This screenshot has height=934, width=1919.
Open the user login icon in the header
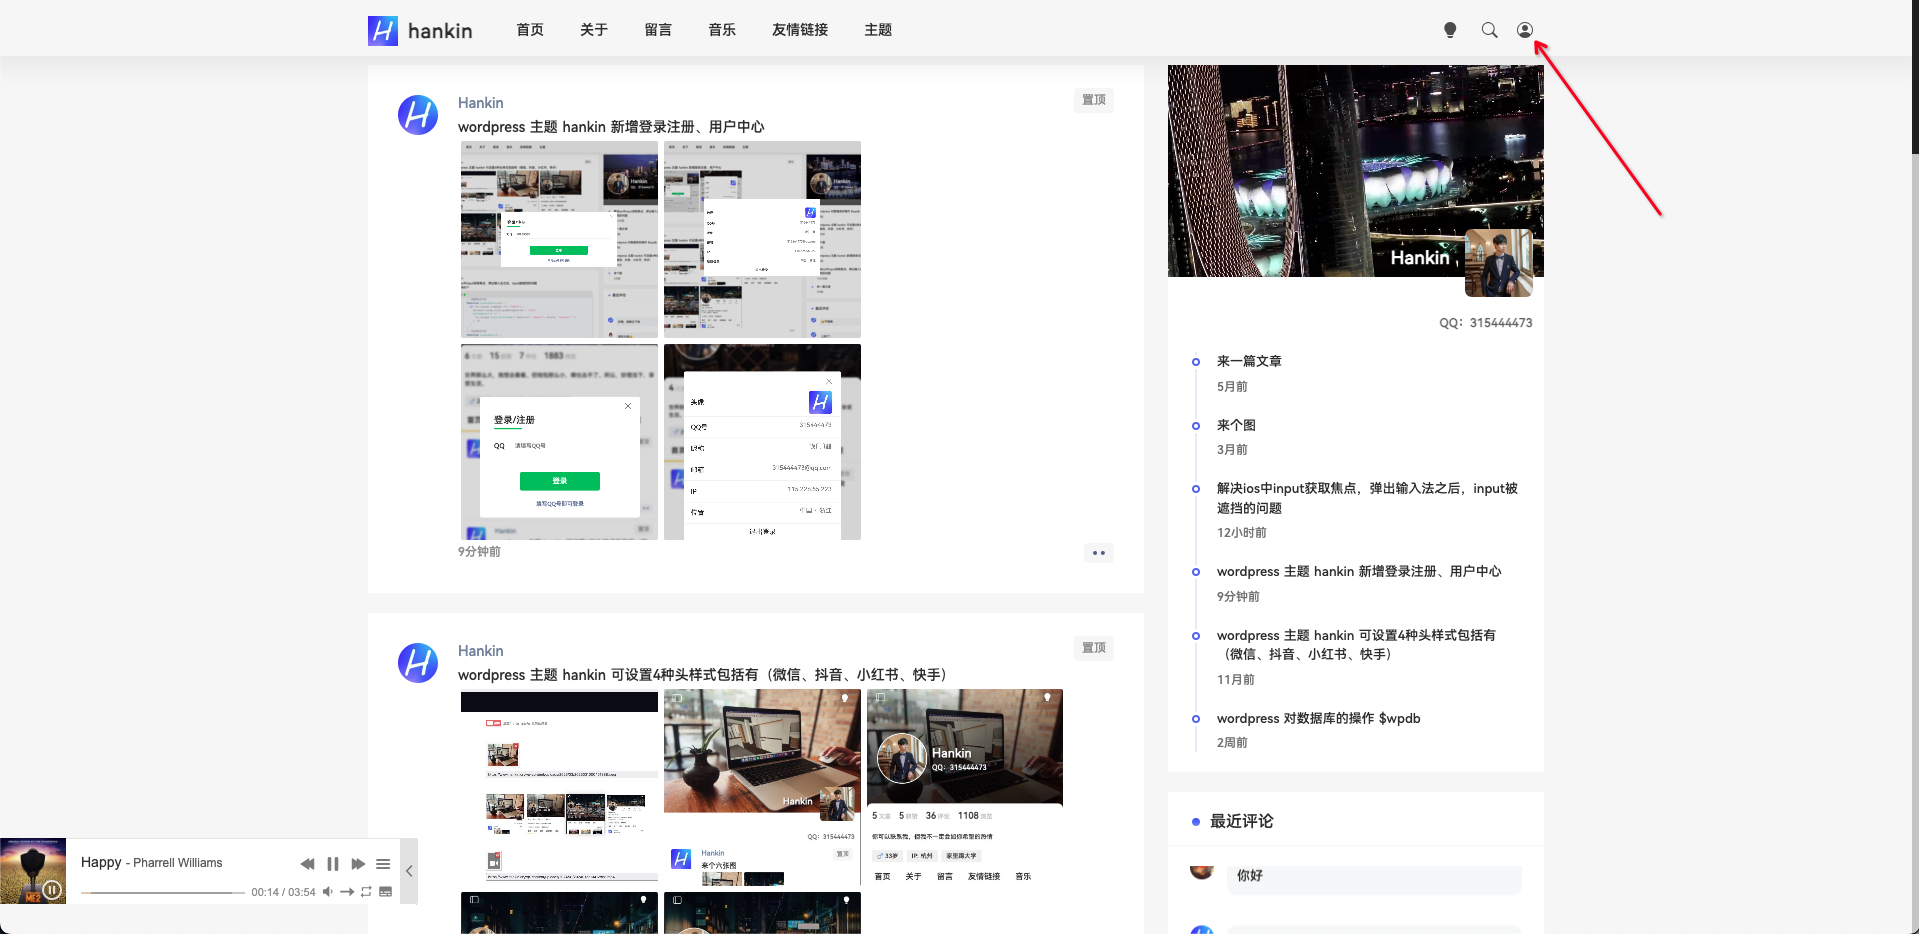(1525, 30)
